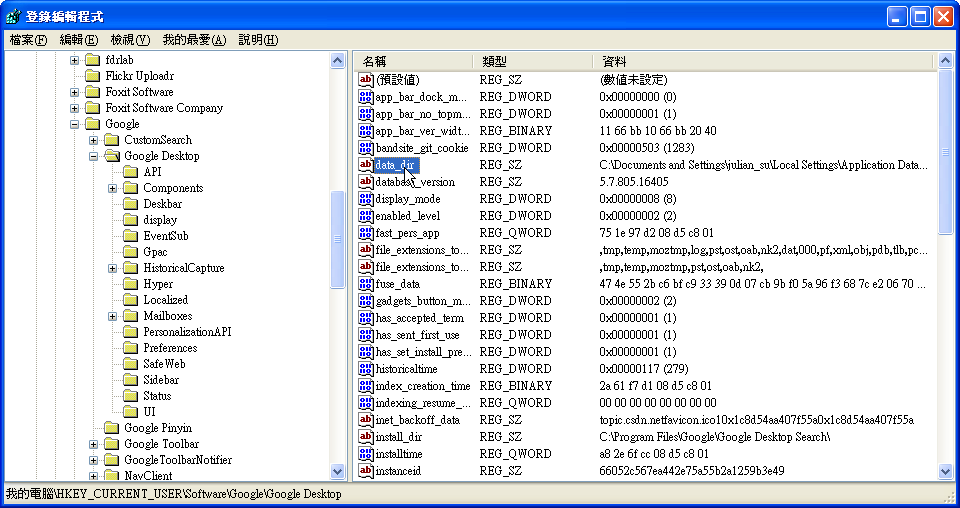Select the Hyper folder icon

pos(130,284)
